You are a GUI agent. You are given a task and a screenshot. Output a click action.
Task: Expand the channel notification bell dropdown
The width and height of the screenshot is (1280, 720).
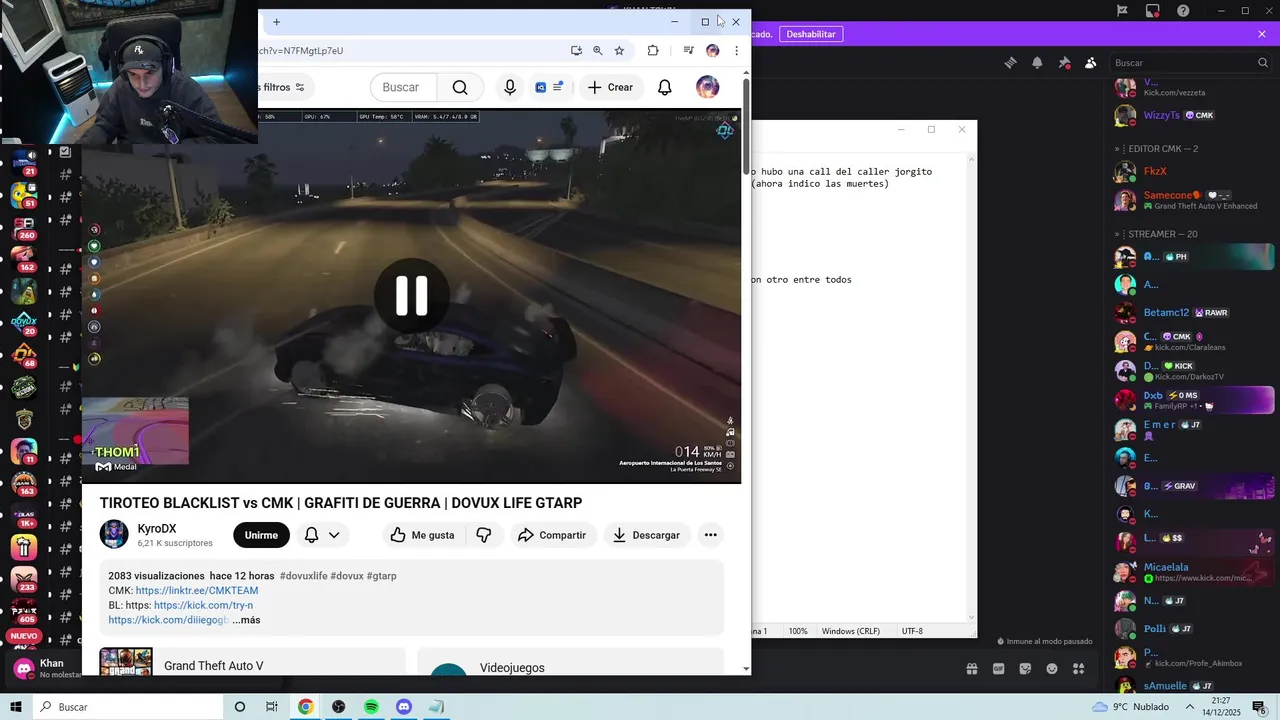click(322, 535)
